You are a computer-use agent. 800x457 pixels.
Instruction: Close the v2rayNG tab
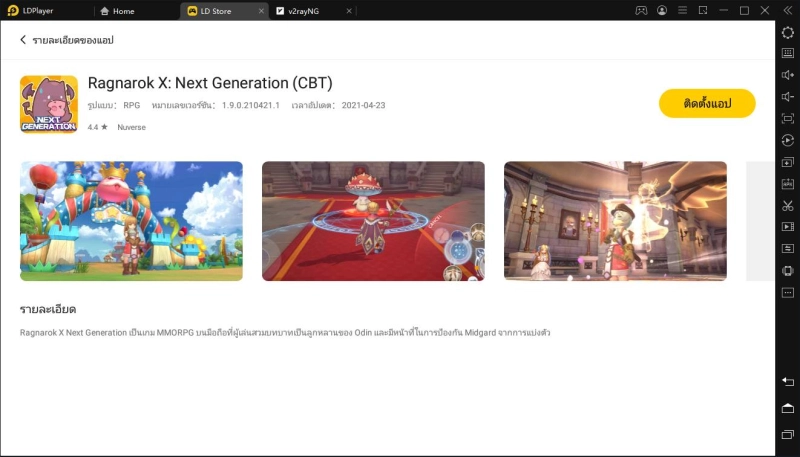pos(349,11)
